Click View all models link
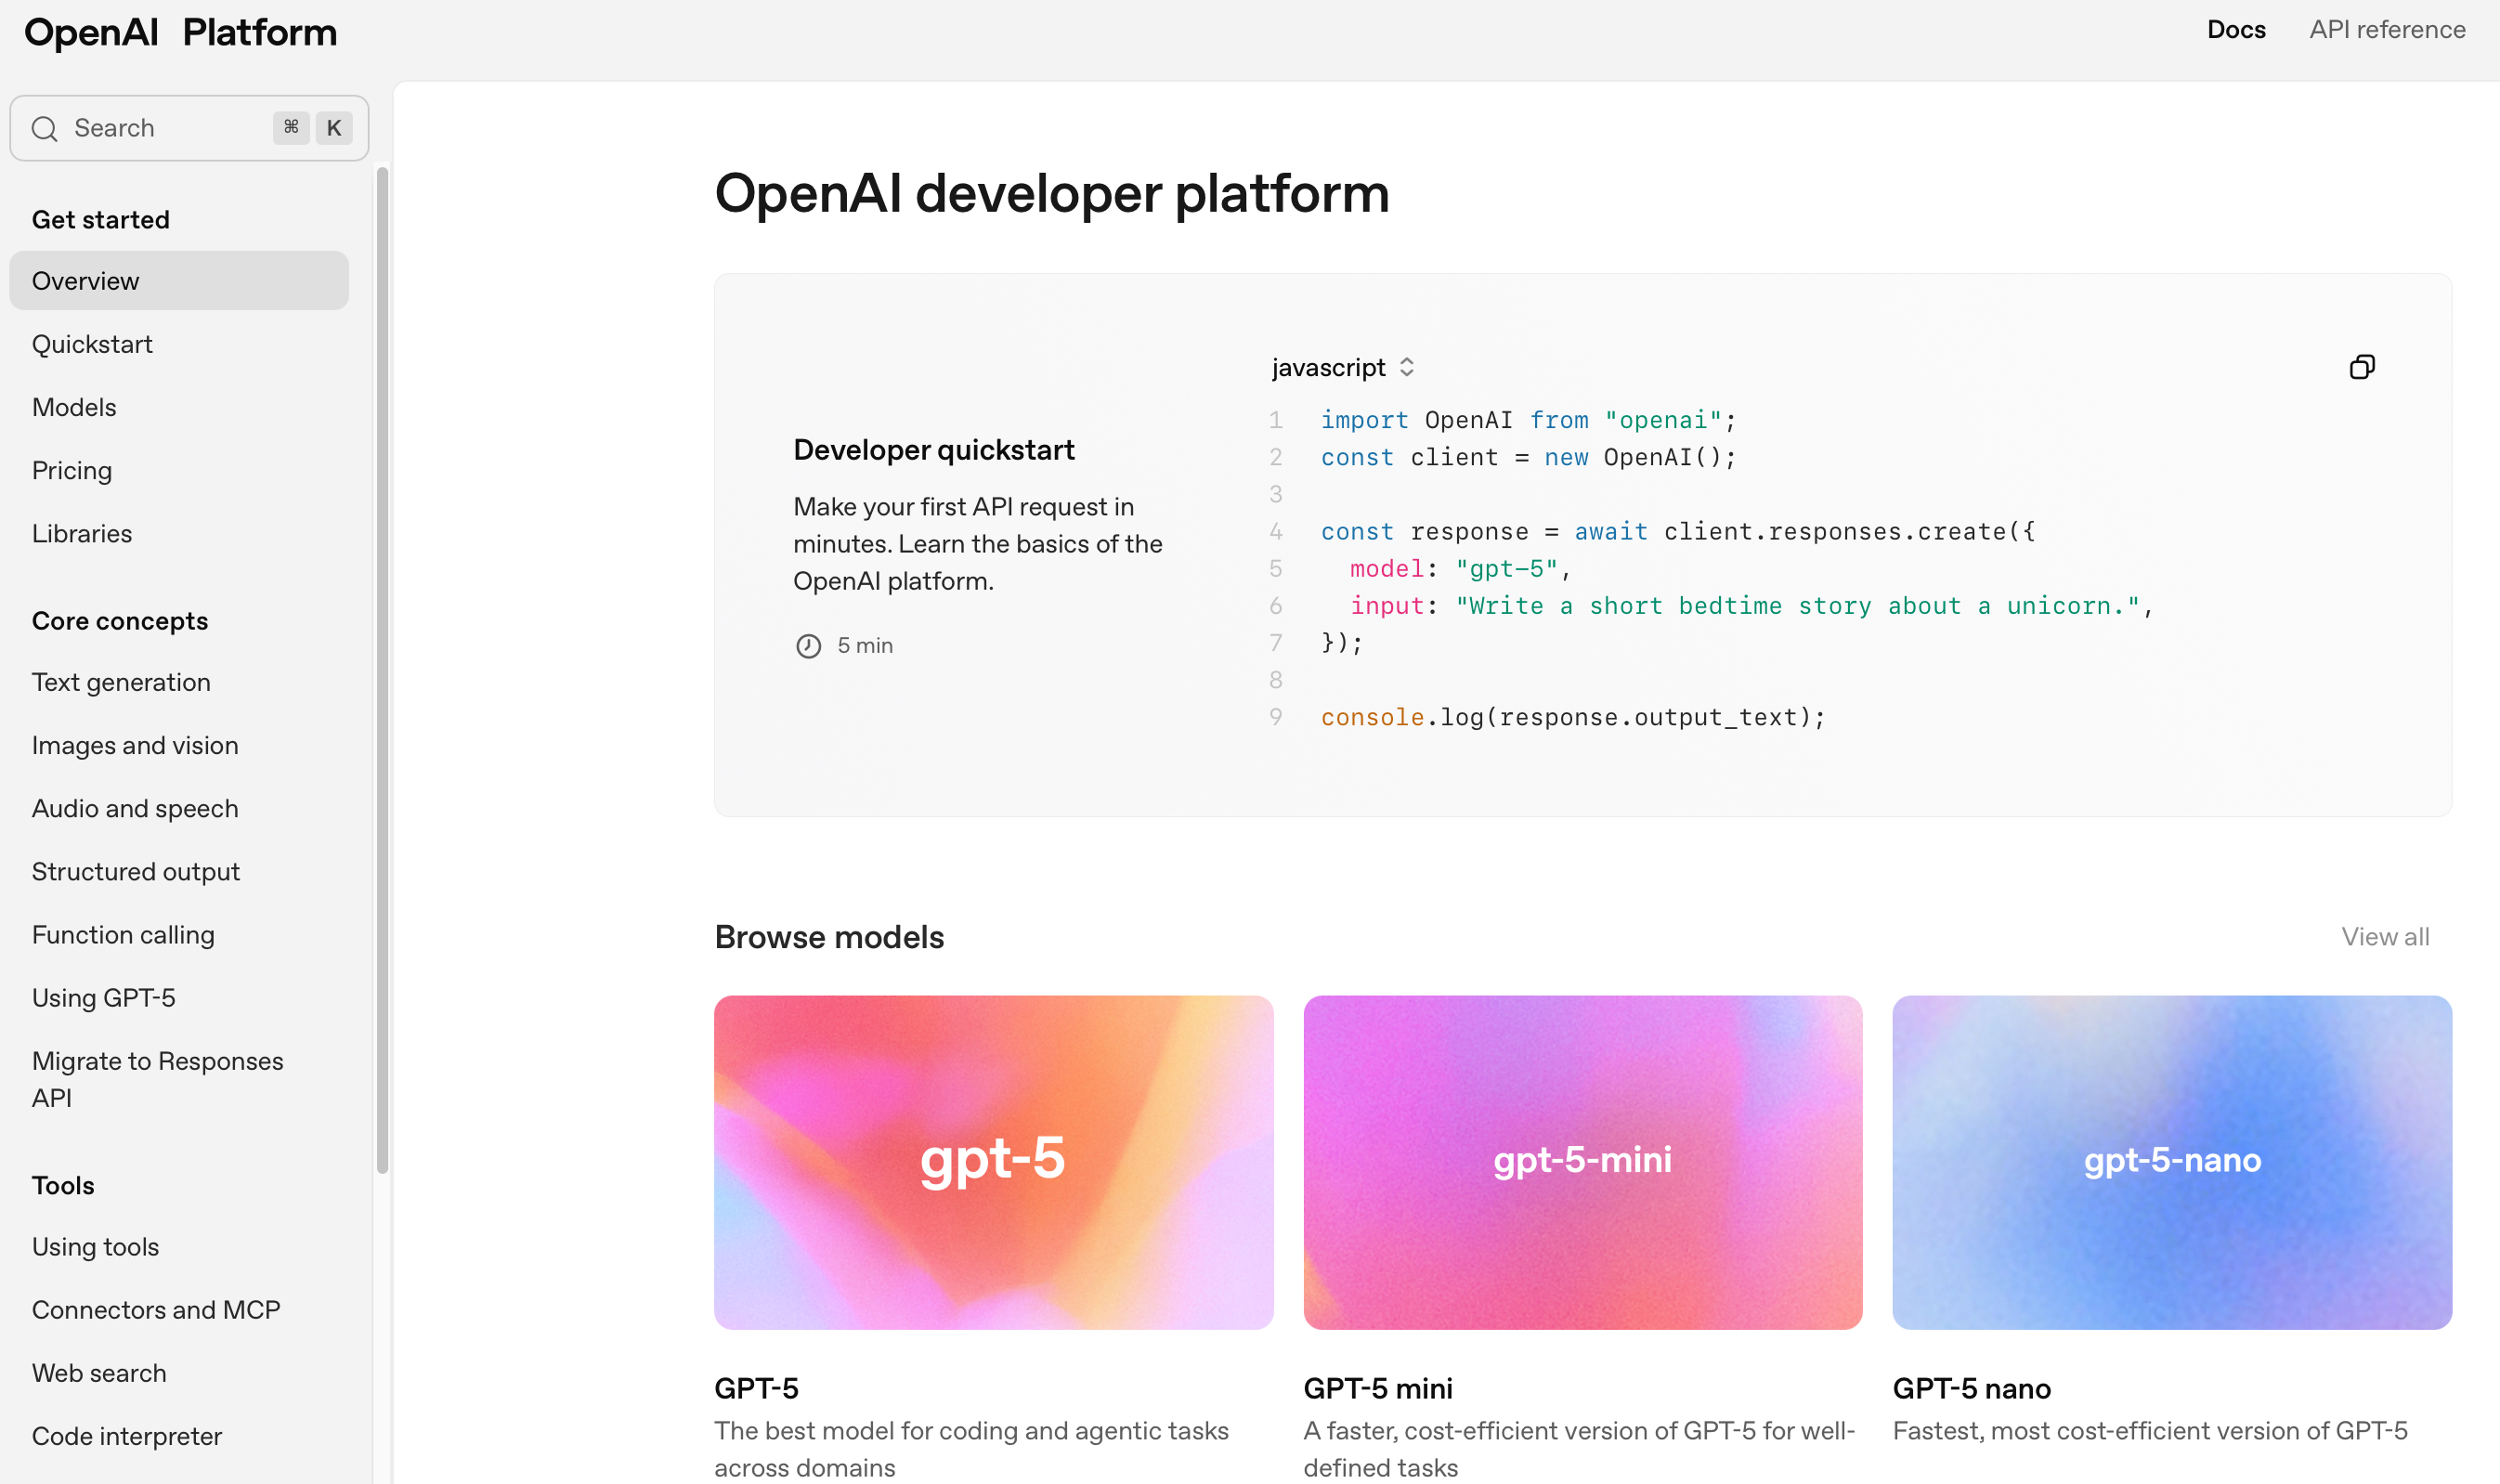Screen dimensions: 2500x1484 pos(2384,936)
